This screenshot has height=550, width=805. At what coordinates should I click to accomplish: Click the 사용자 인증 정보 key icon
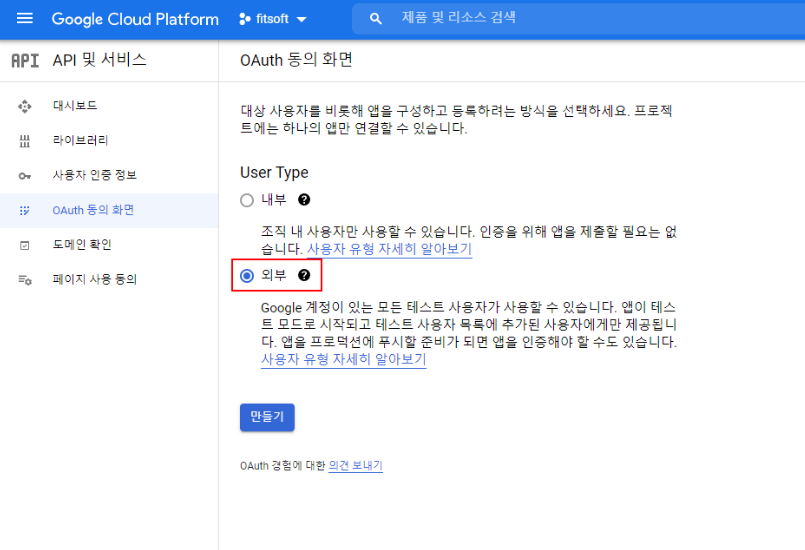pos(25,176)
